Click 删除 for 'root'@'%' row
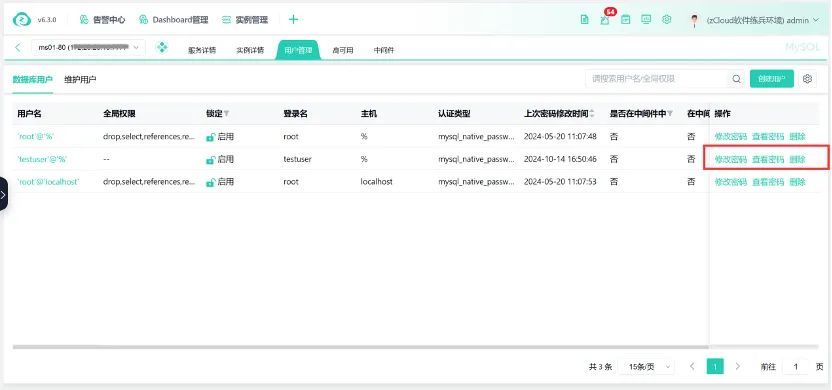The width and height of the screenshot is (832, 390). point(797,136)
